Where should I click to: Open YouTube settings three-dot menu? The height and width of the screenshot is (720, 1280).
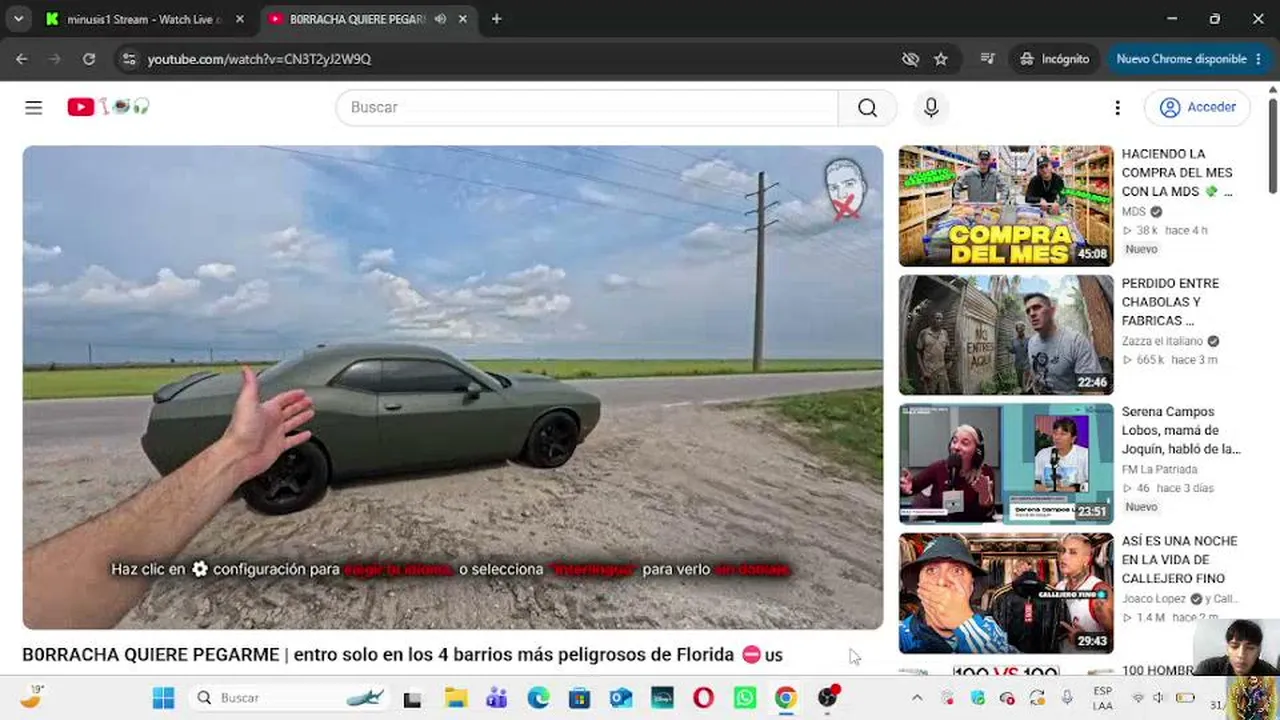click(x=1117, y=107)
